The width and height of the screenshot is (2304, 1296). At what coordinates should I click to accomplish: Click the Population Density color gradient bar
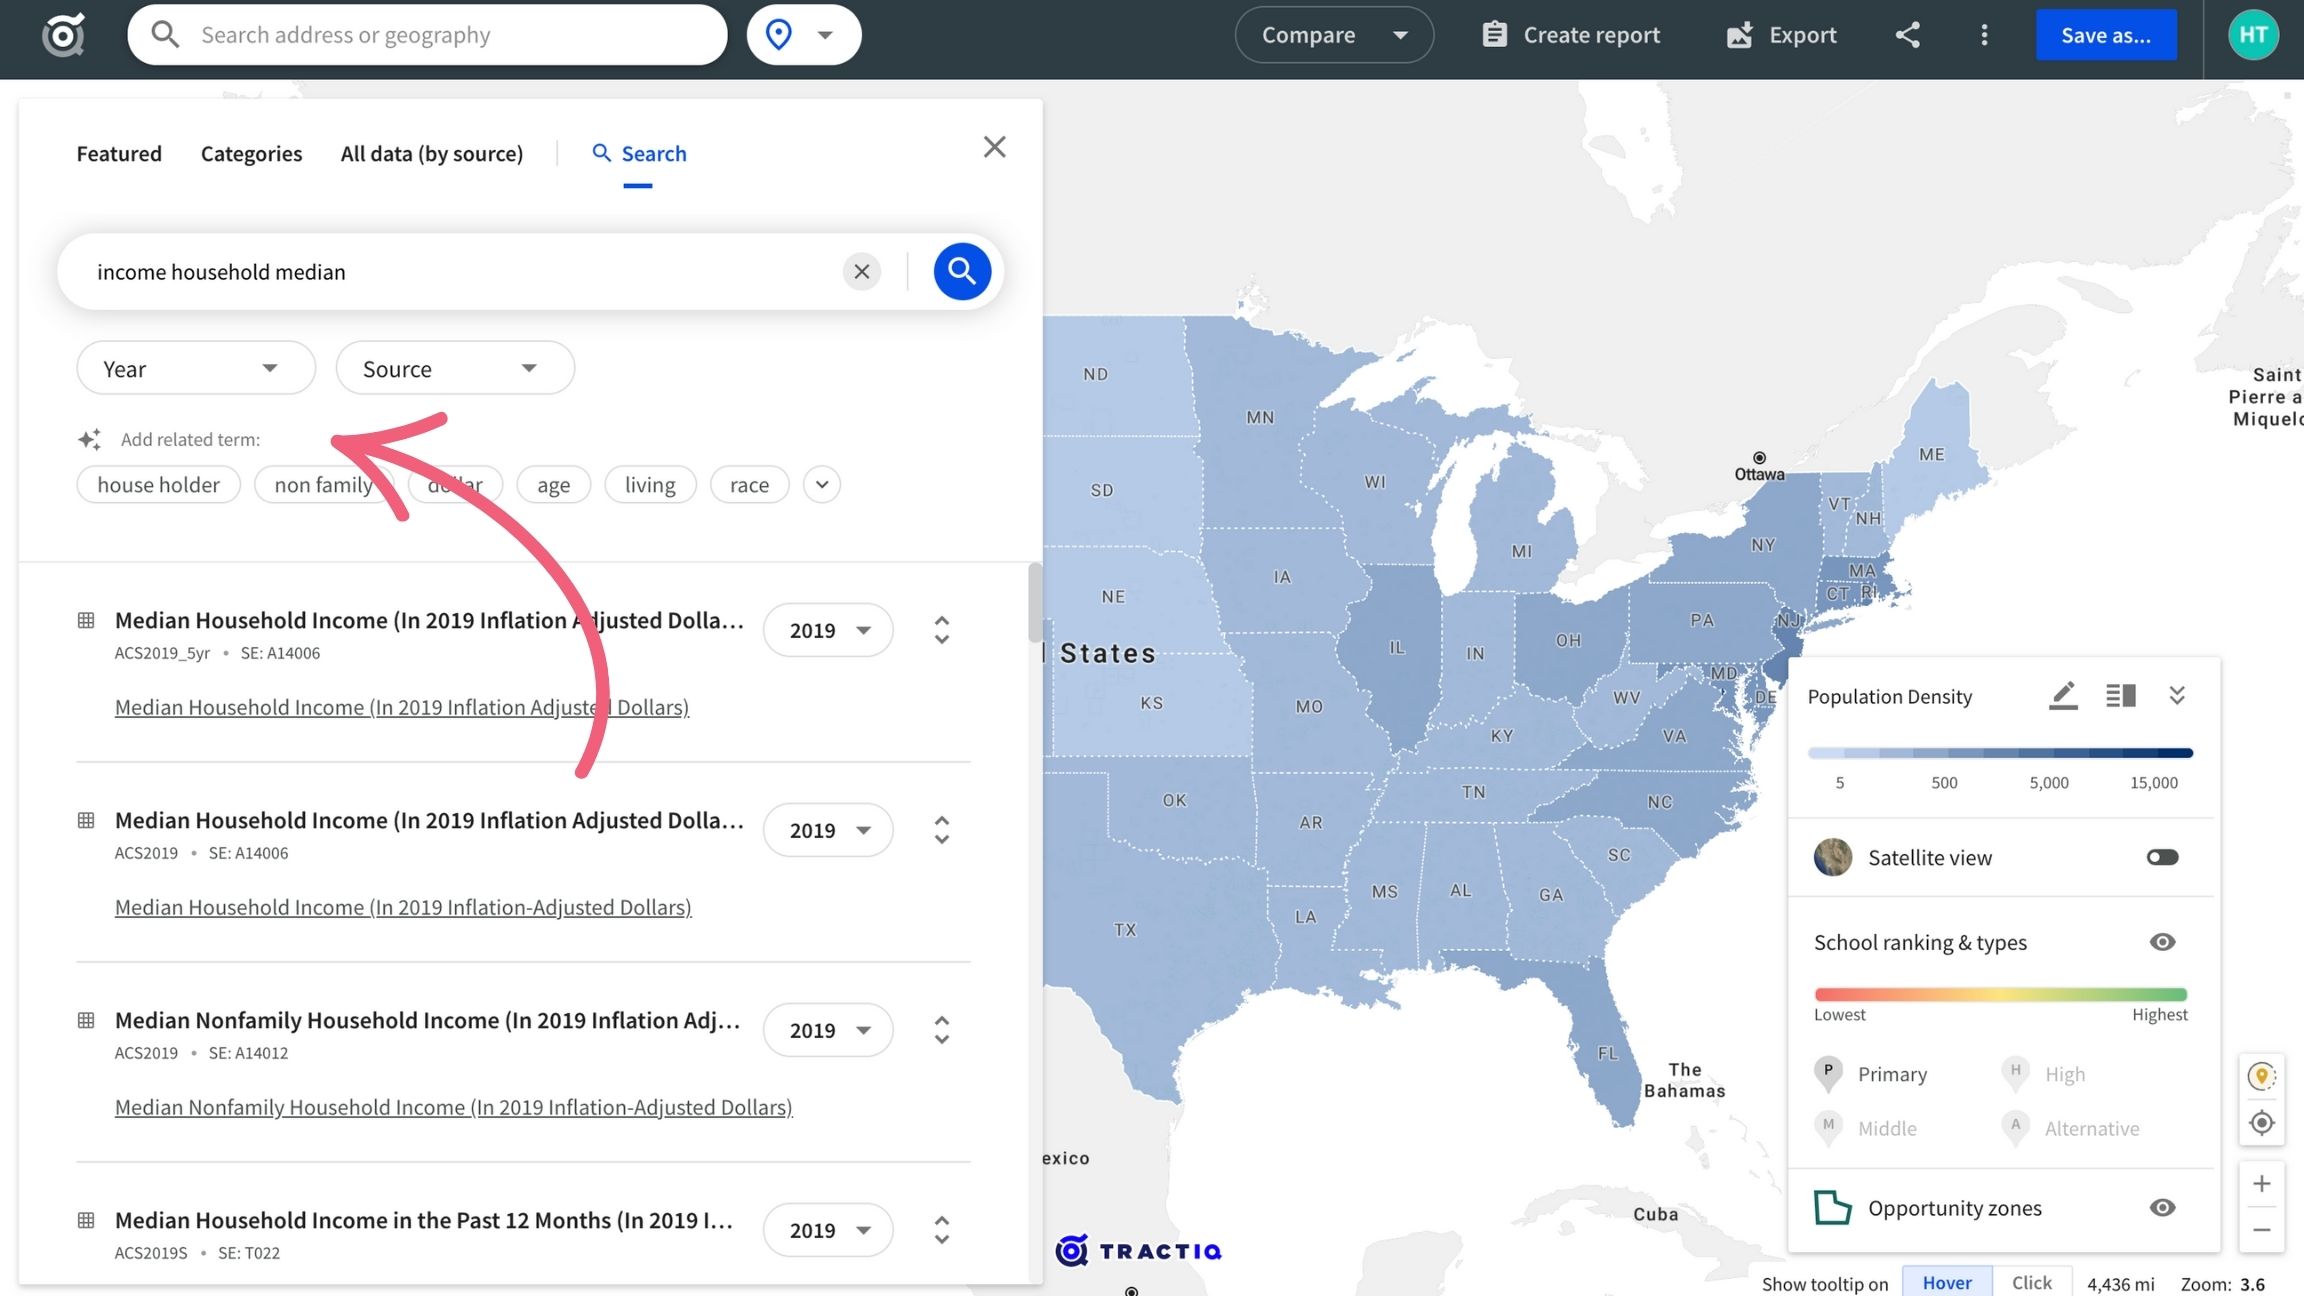pyautogui.click(x=2000, y=753)
